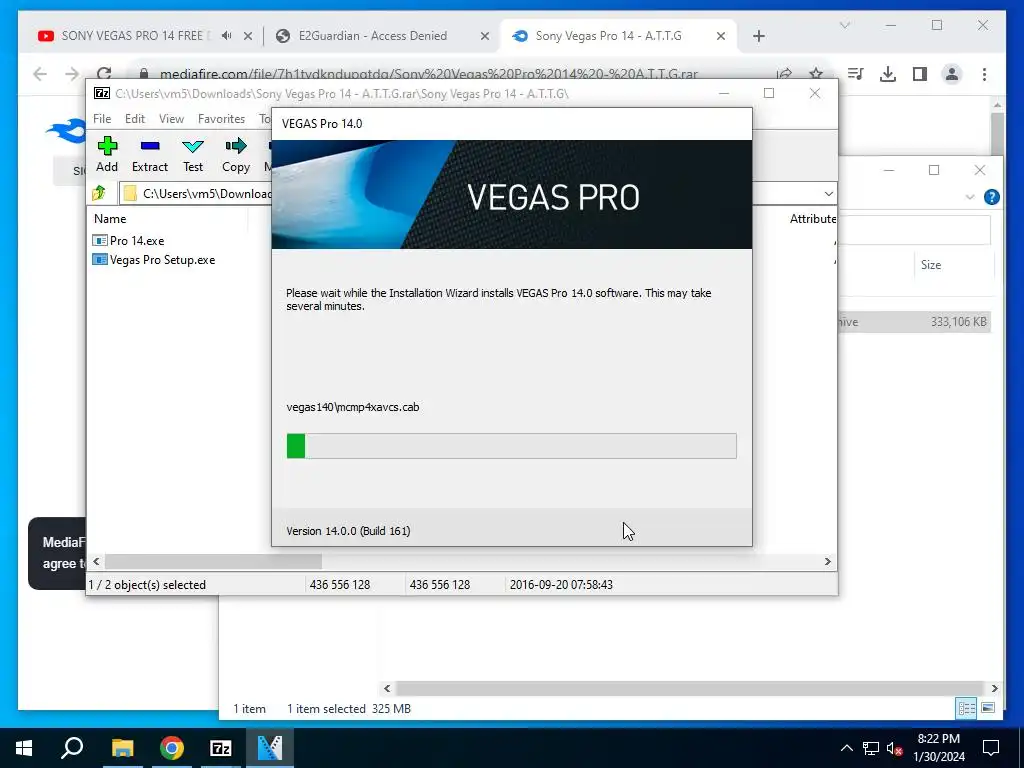
Task: Click the network tray icon
Action: click(871, 748)
